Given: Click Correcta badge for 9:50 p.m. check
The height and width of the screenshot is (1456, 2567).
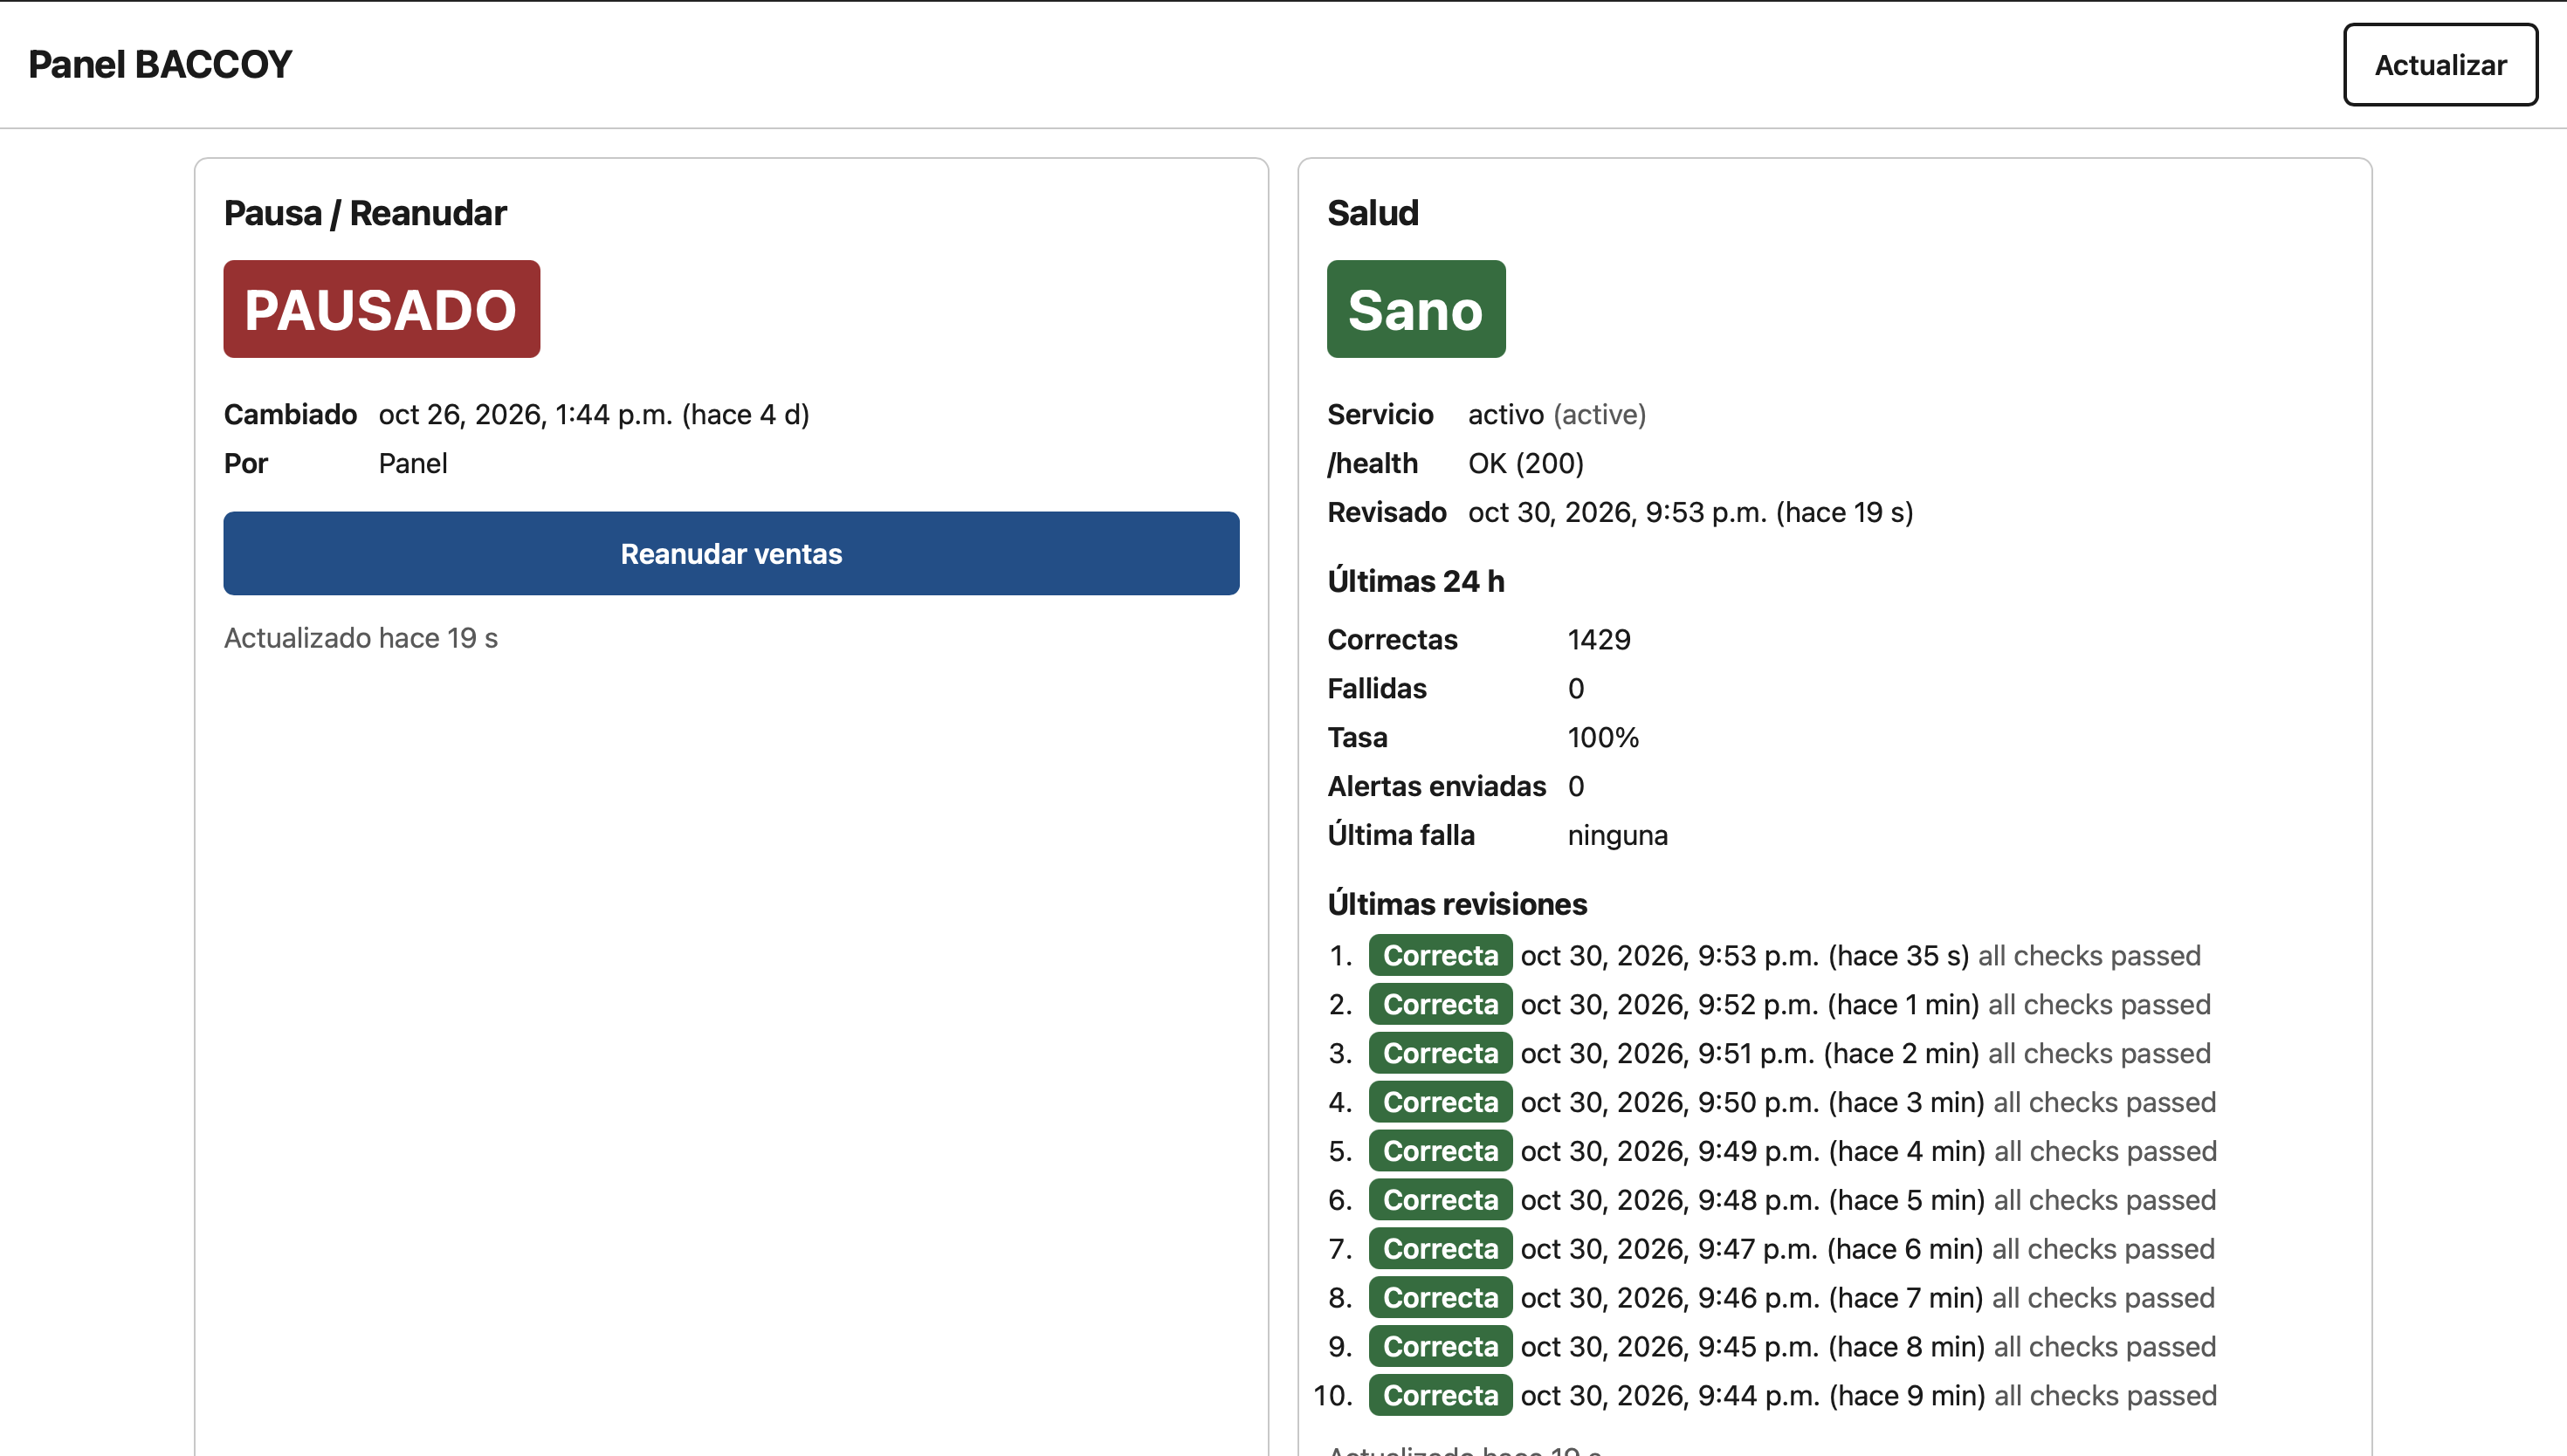Looking at the screenshot, I should (x=1440, y=1102).
